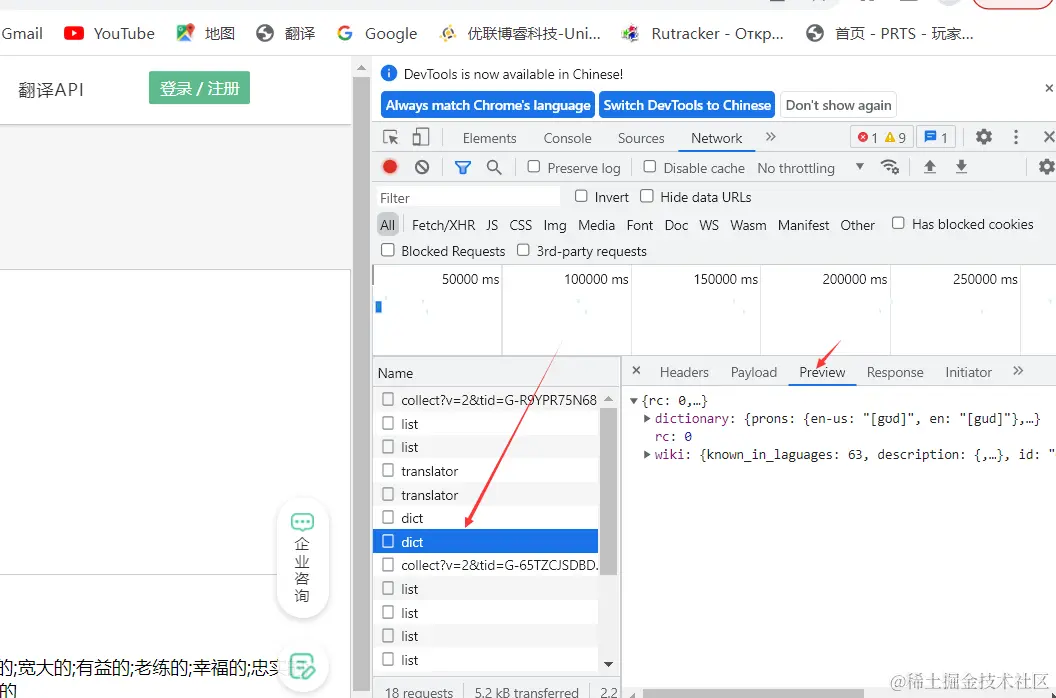The width and height of the screenshot is (1056, 698).
Task: Open the Elements tab
Action: (x=490, y=138)
